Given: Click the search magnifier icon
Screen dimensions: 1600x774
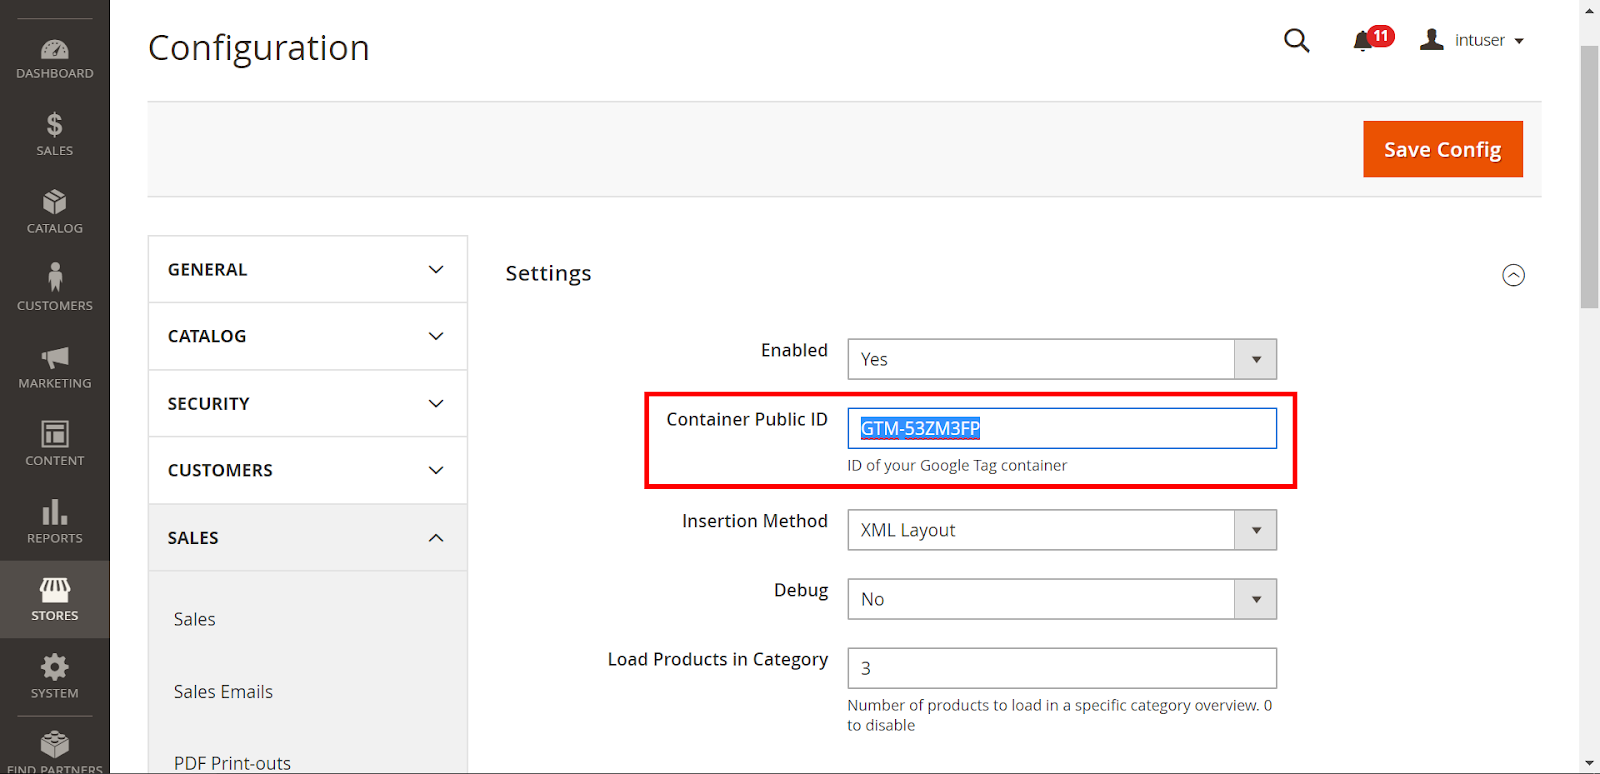Looking at the screenshot, I should 1296,40.
